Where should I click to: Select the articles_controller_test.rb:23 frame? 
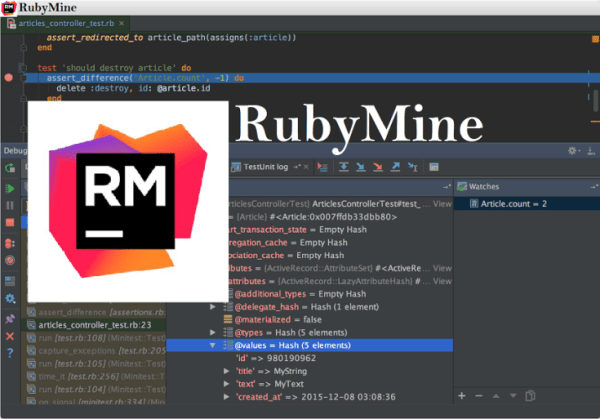click(94, 325)
